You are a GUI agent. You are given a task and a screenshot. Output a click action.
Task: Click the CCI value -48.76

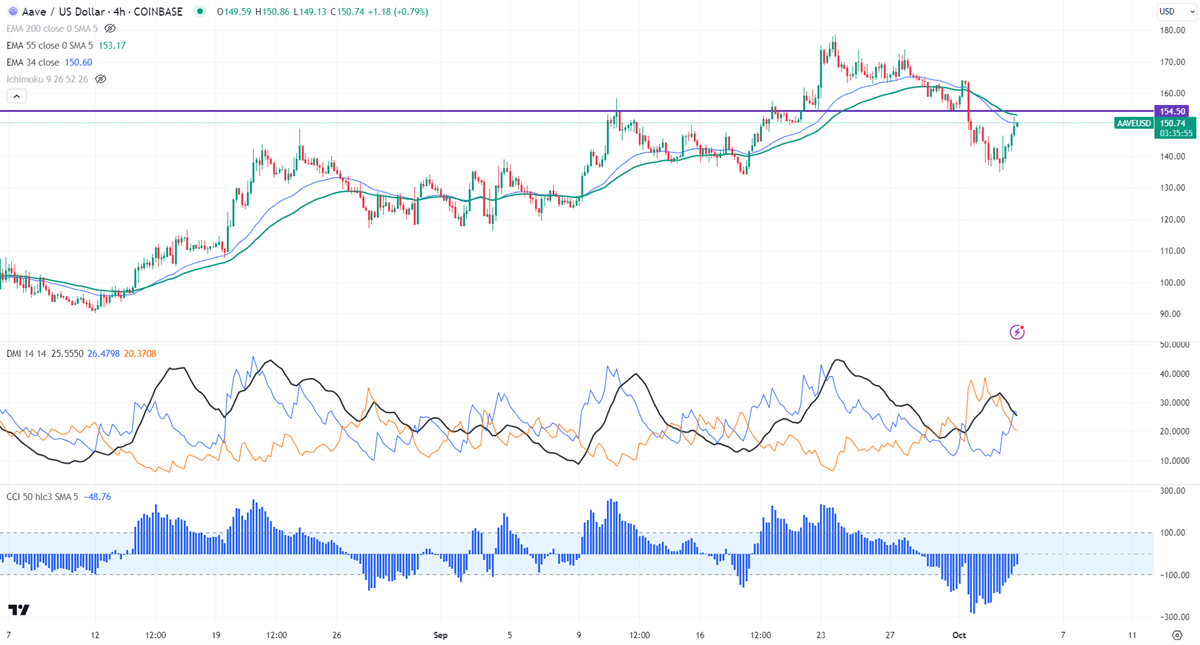pyautogui.click(x=99, y=496)
